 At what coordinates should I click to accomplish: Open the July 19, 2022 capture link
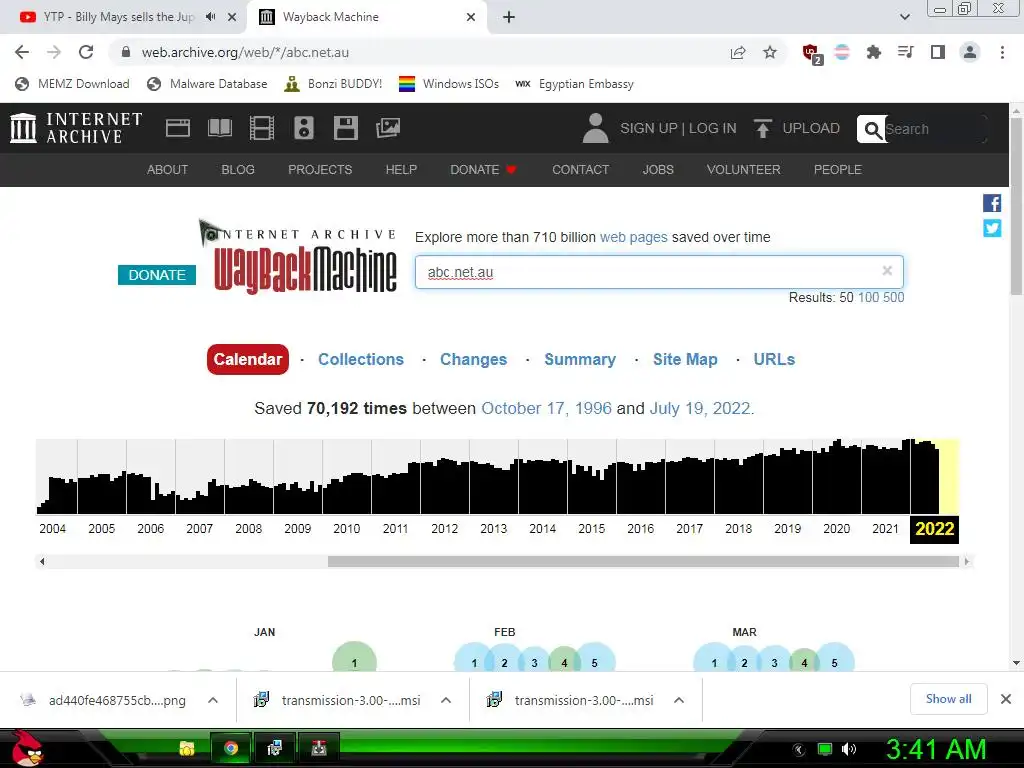[699, 408]
